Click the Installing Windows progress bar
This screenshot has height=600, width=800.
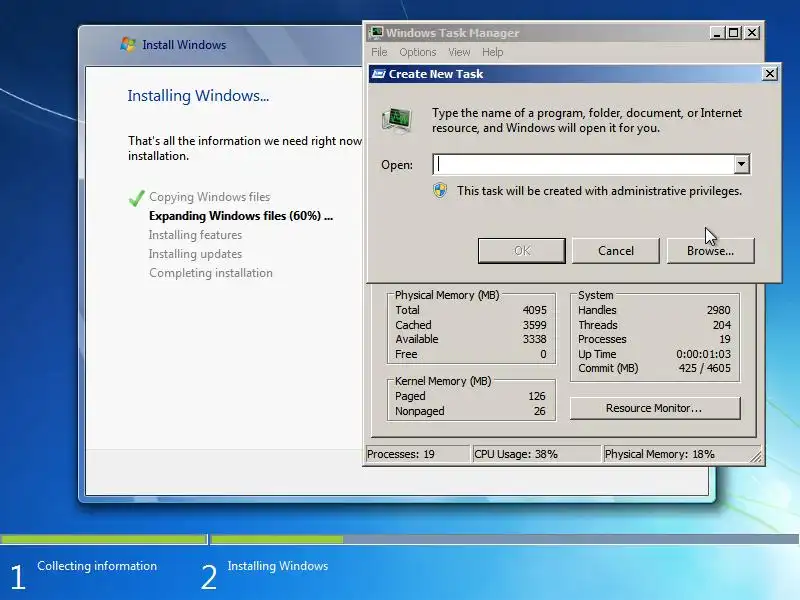tap(505, 539)
